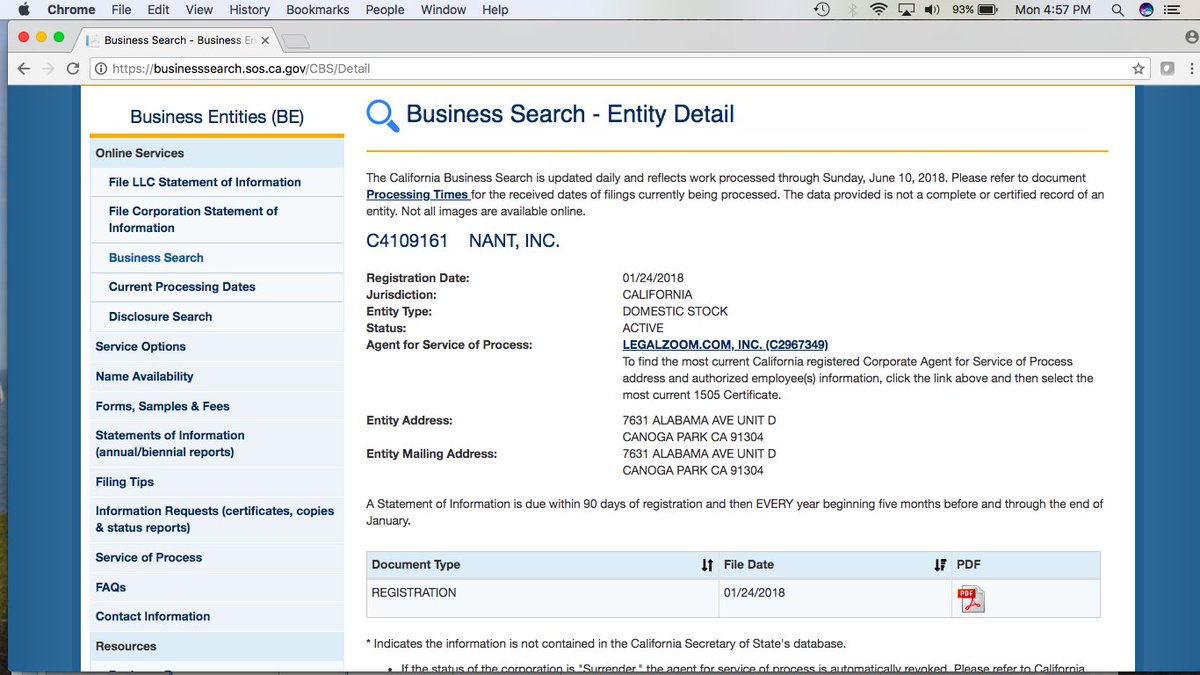Sort table by File Date arrows
Viewport: 1200px width, 675px height.
(x=940, y=565)
